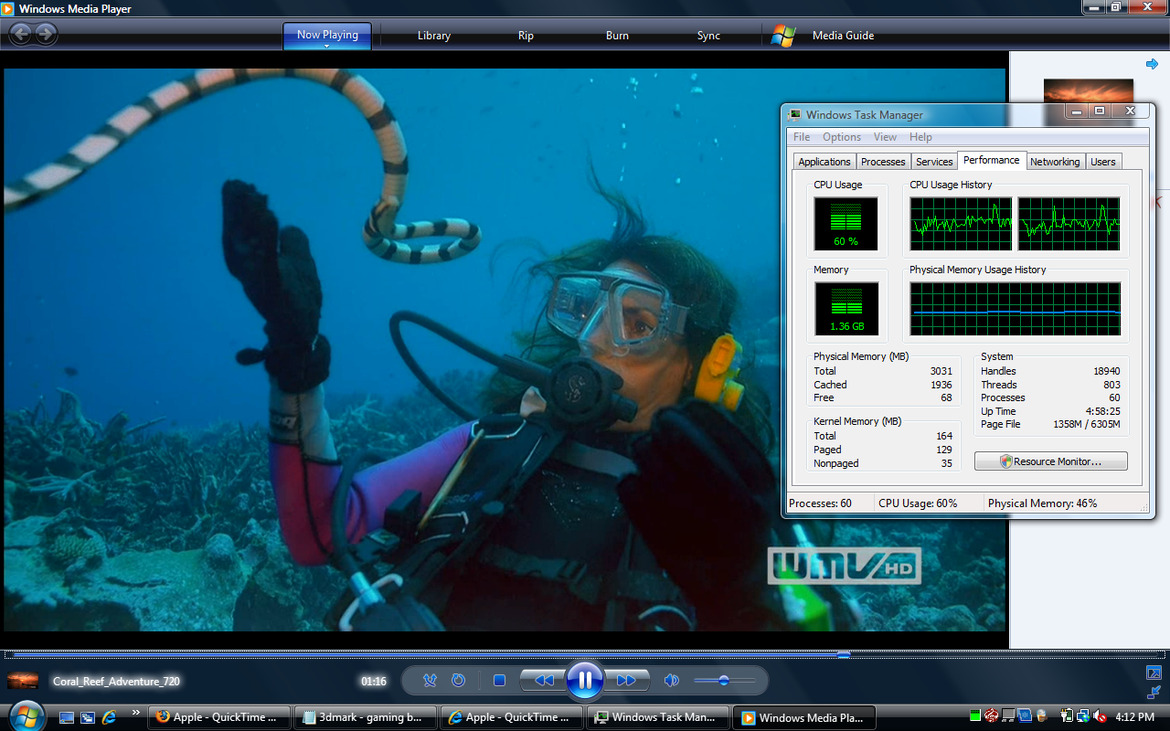This screenshot has height=731, width=1170.
Task: Click Switch between windows in Quick Launch
Action: tap(87, 718)
